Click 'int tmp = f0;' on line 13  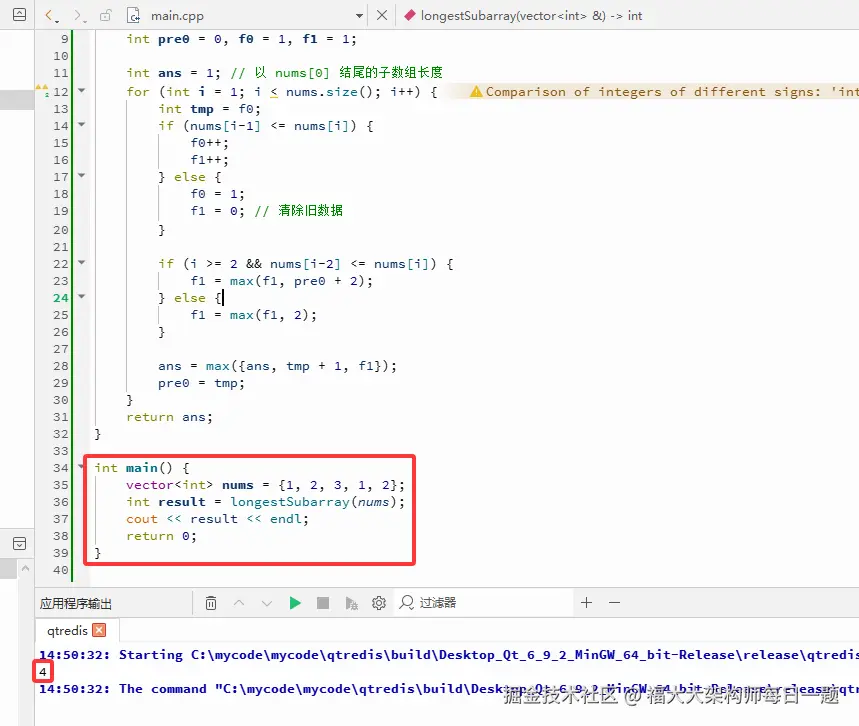pyautogui.click(x=210, y=109)
